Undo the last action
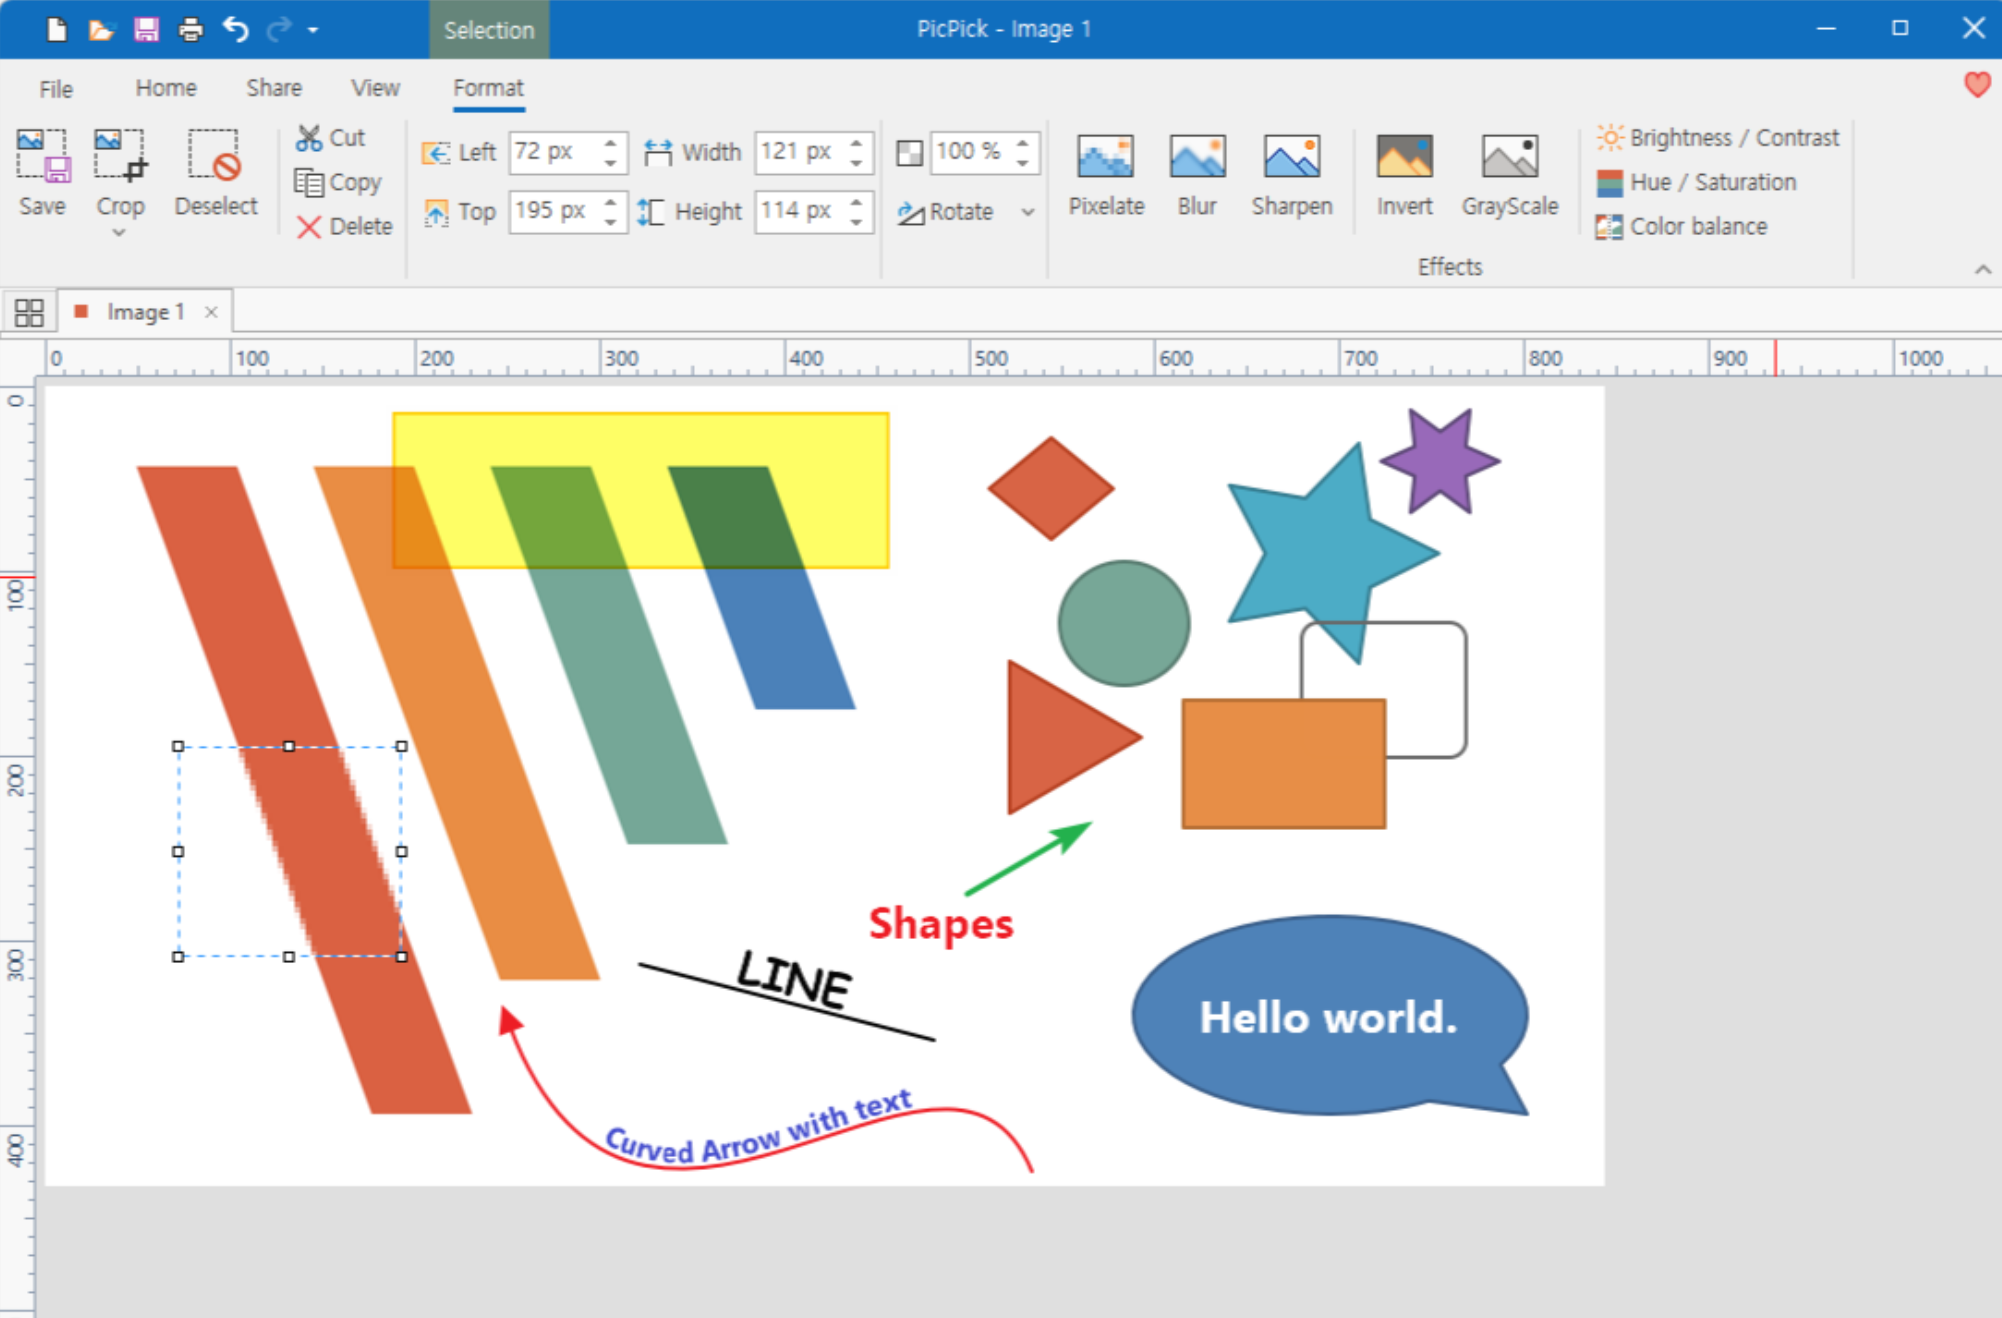Screen dimensions: 2002x1318 [x=235, y=29]
